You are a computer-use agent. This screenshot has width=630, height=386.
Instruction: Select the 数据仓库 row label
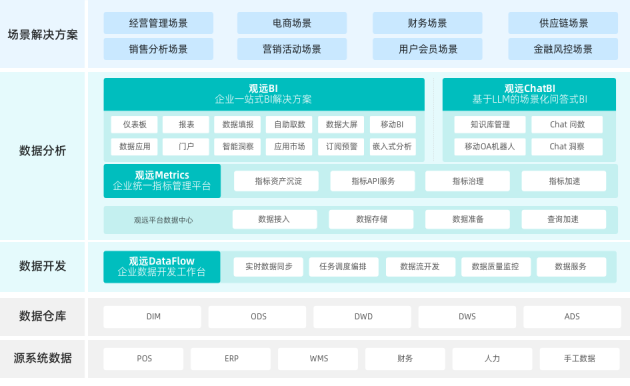(x=42, y=316)
